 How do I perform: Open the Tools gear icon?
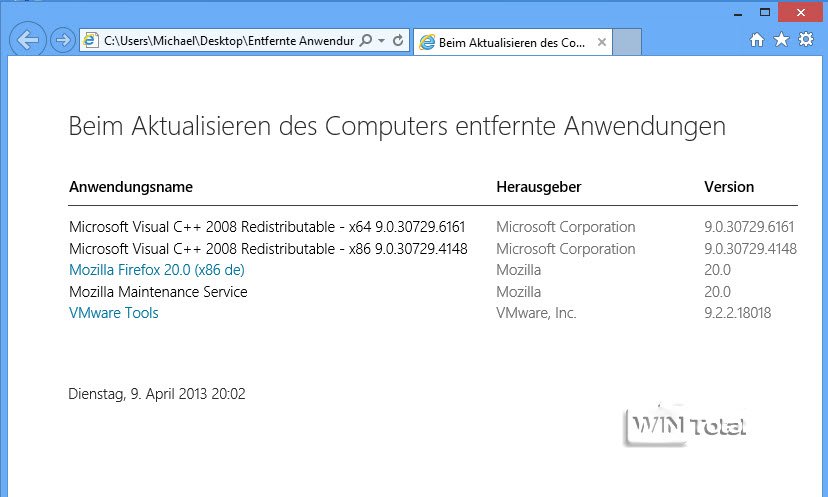coord(805,39)
